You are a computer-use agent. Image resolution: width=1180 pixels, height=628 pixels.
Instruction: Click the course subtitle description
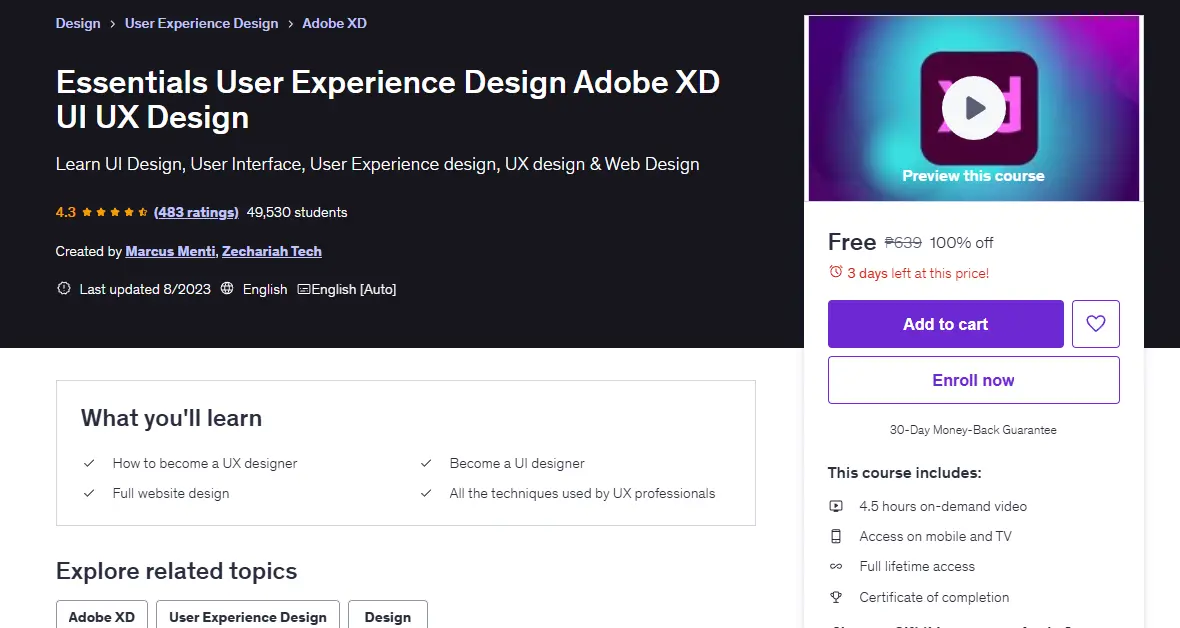point(378,164)
